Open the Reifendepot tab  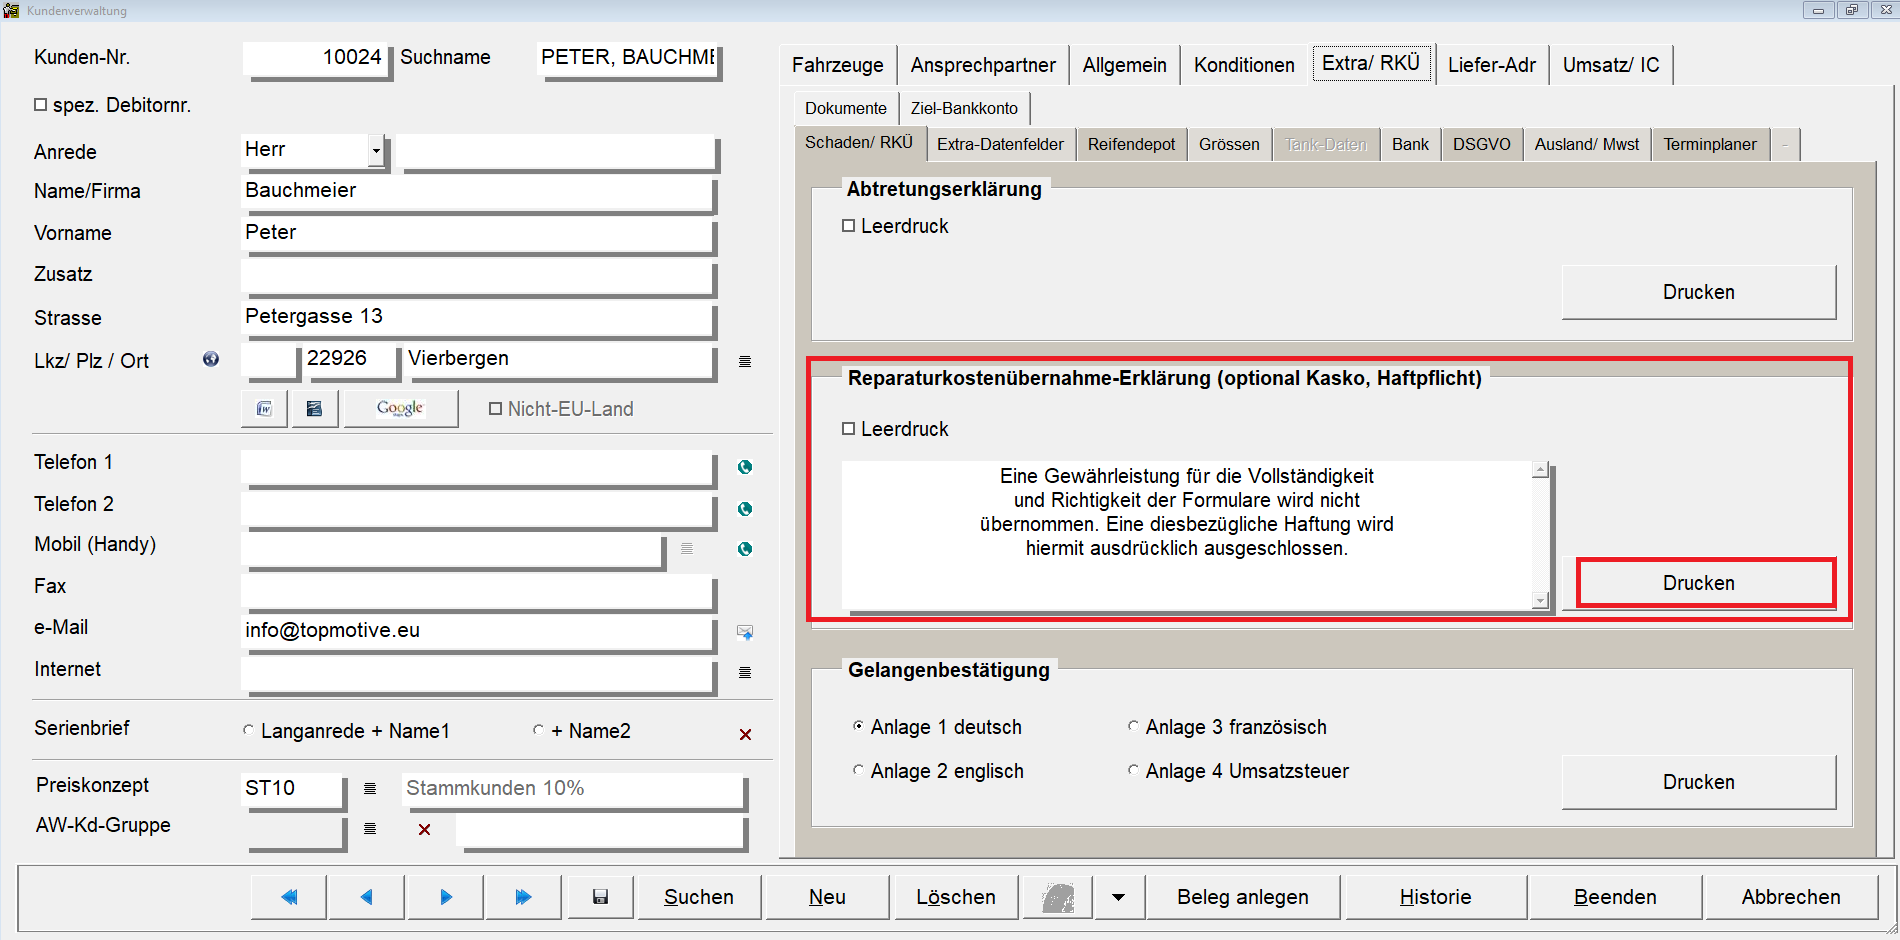pos(1131,144)
